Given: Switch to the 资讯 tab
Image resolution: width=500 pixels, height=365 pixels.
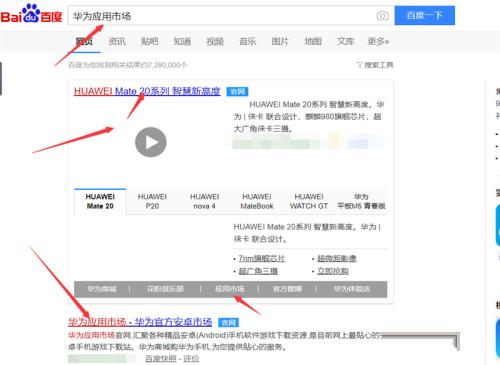Looking at the screenshot, I should 117,42.
